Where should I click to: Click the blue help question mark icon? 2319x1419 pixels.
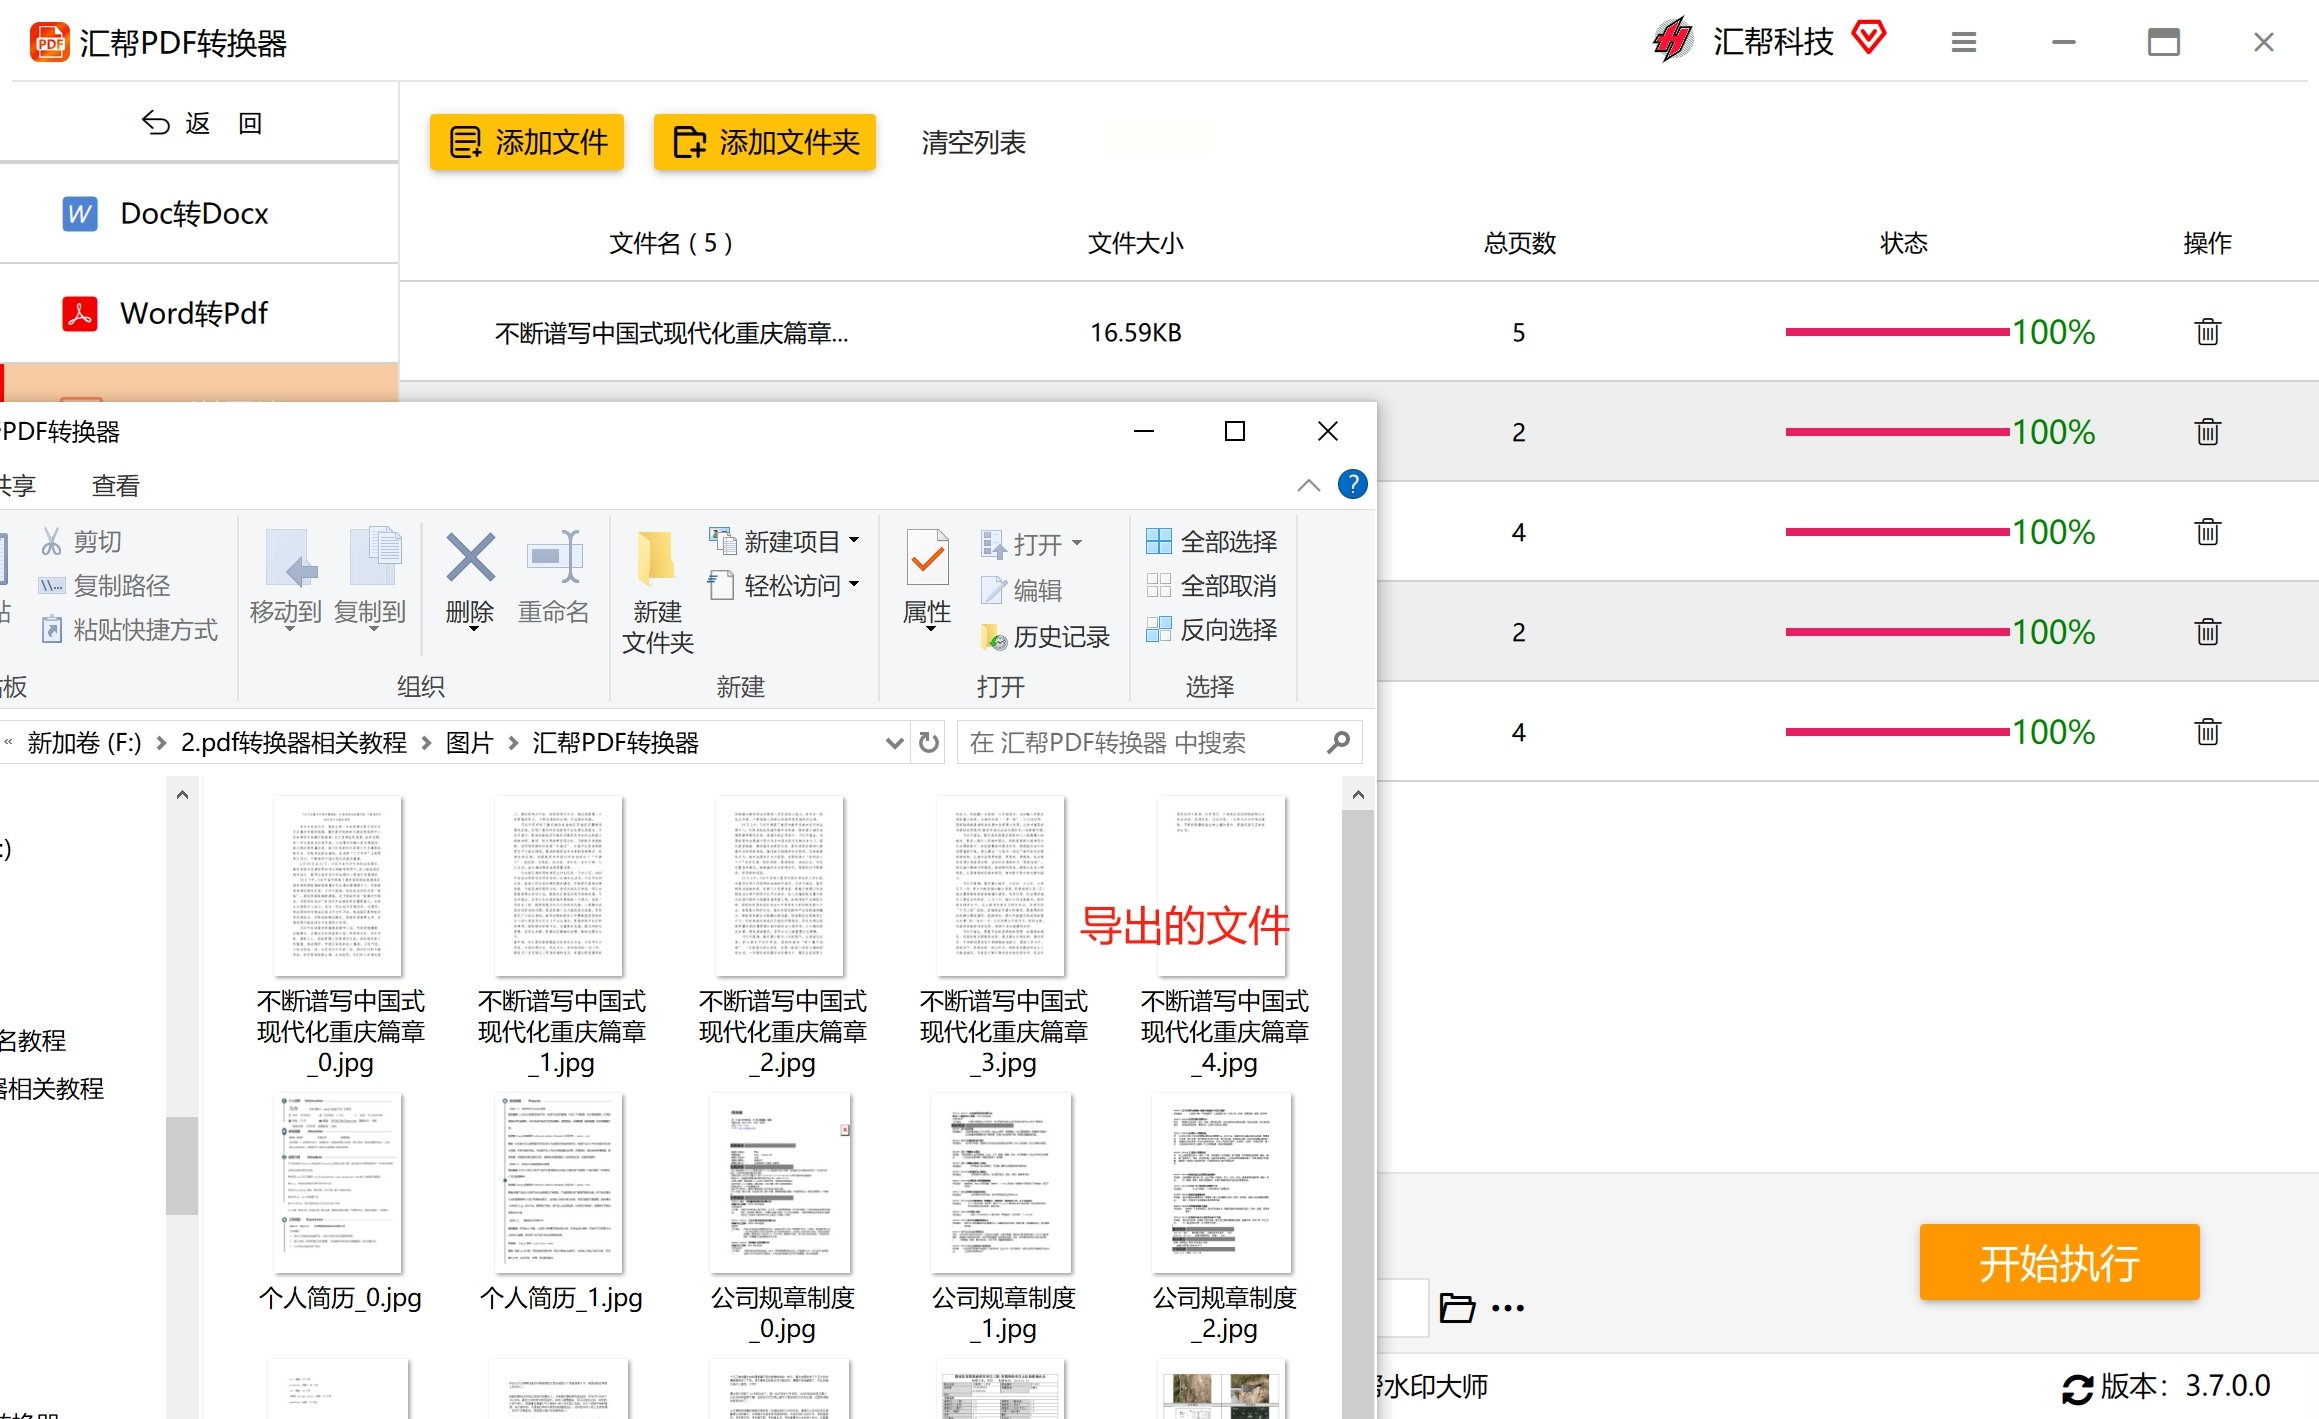pyautogui.click(x=1352, y=485)
